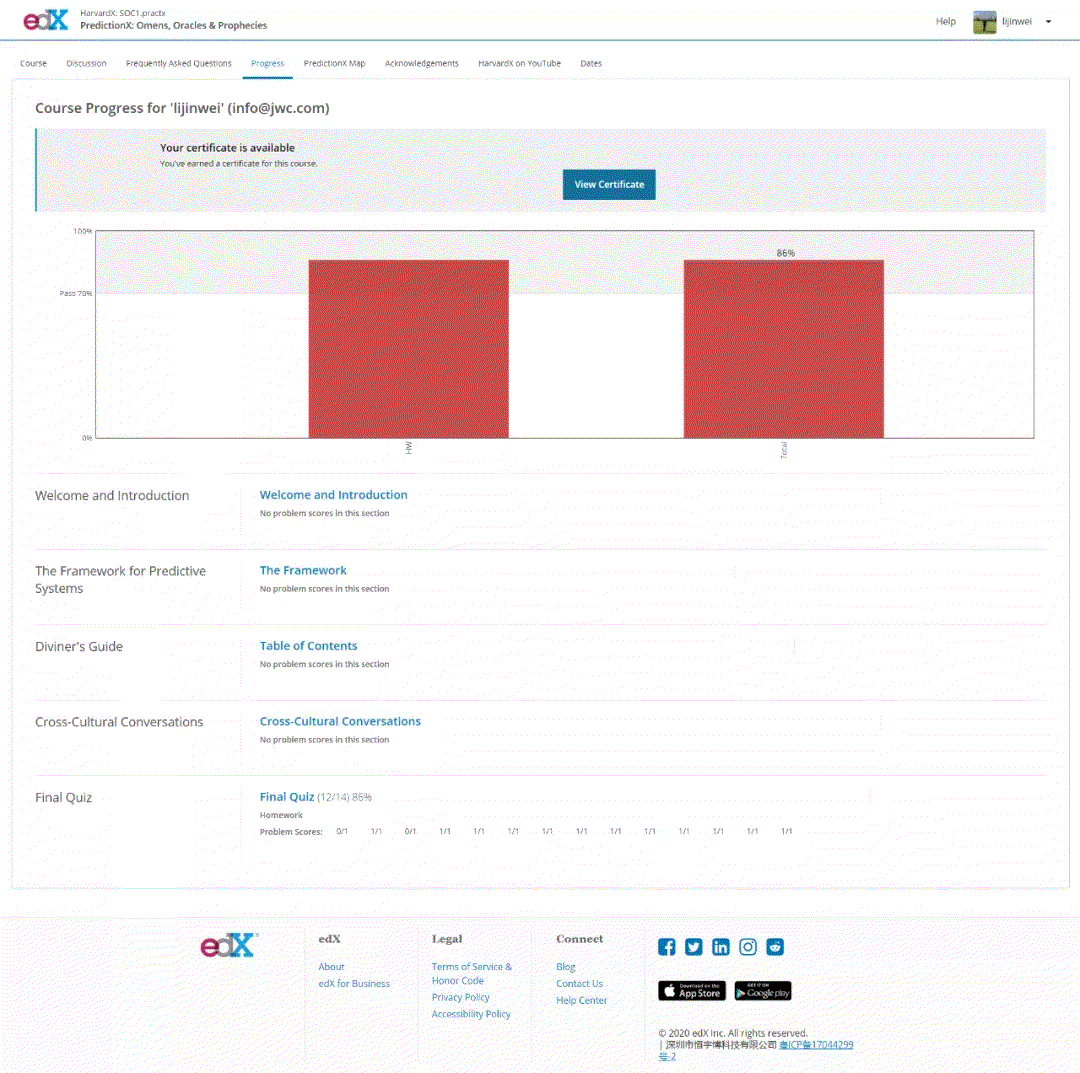The height and width of the screenshot is (1073, 1080).
Task: Open the About footer link
Action: click(x=331, y=967)
